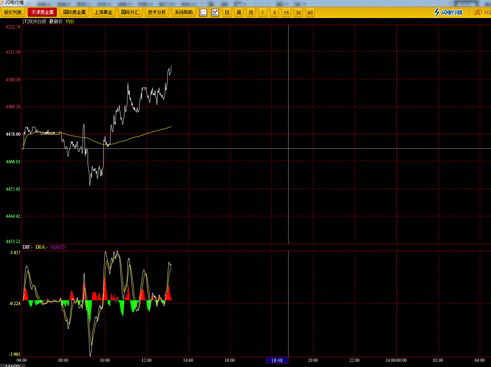Click the 4478.00 price axis label
Screen dimensions: 491x367
pyautogui.click(x=13, y=134)
